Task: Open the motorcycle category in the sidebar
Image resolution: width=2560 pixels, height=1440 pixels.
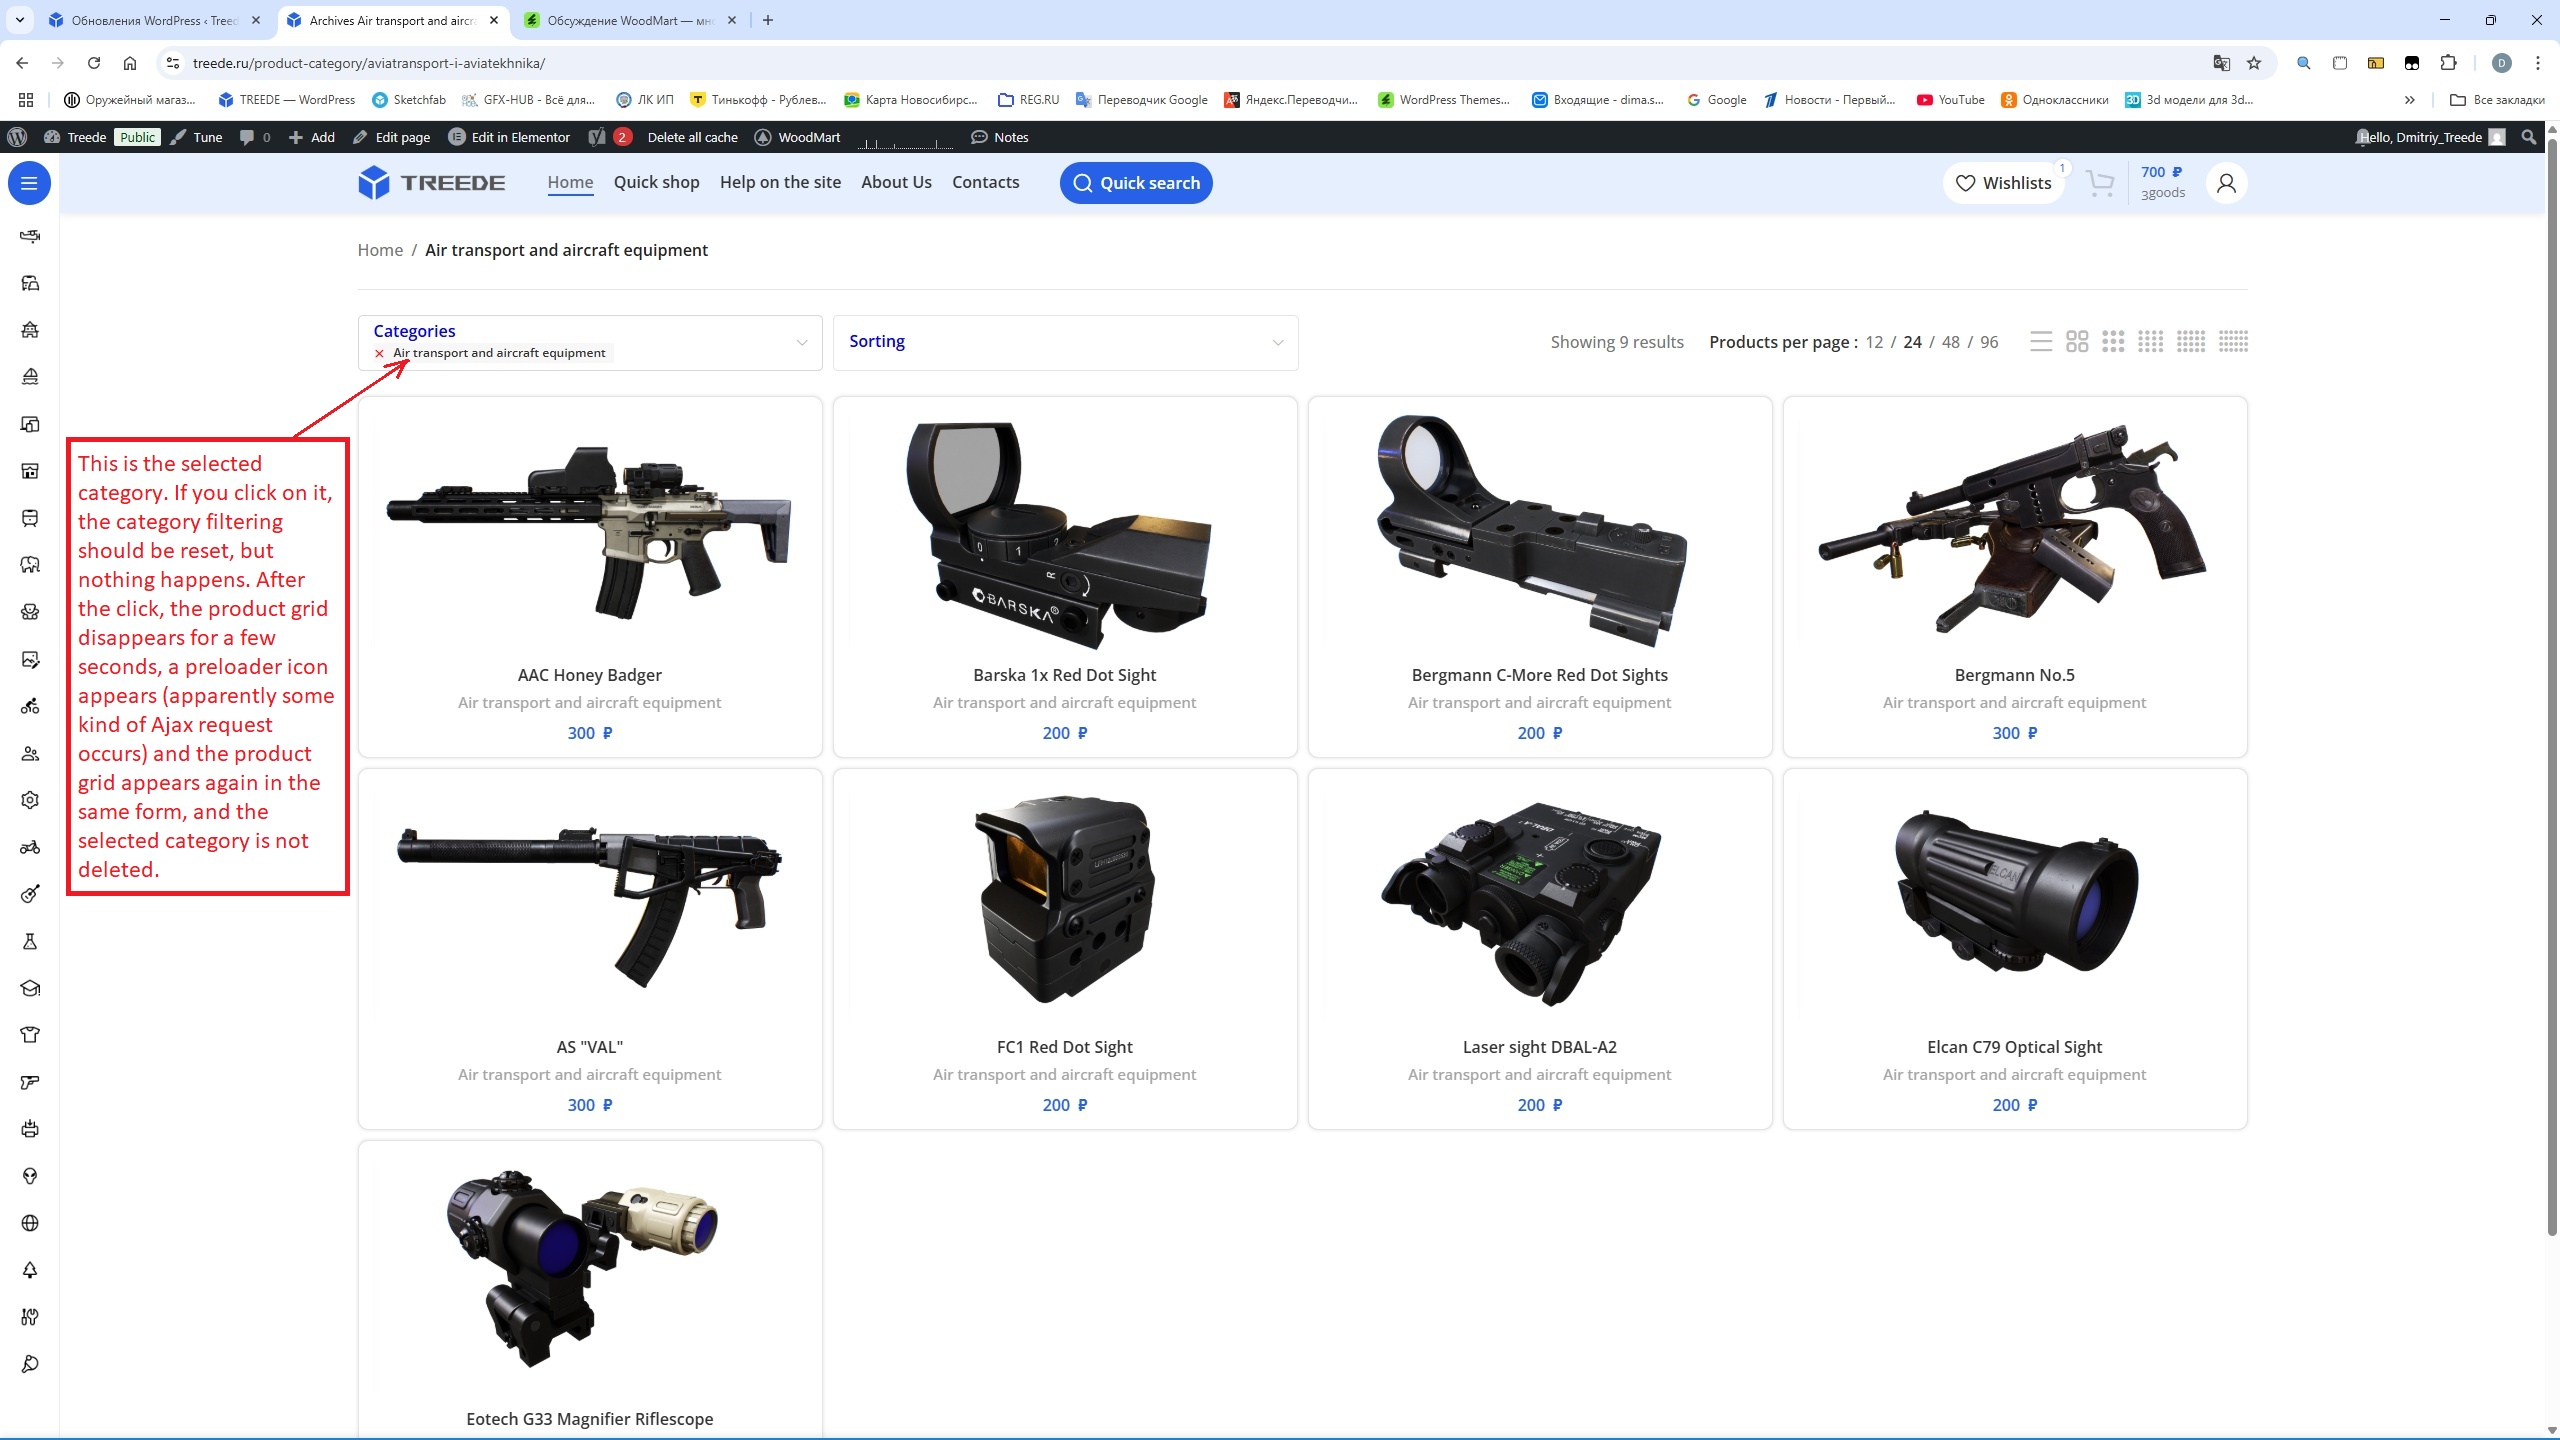Action: (30, 847)
